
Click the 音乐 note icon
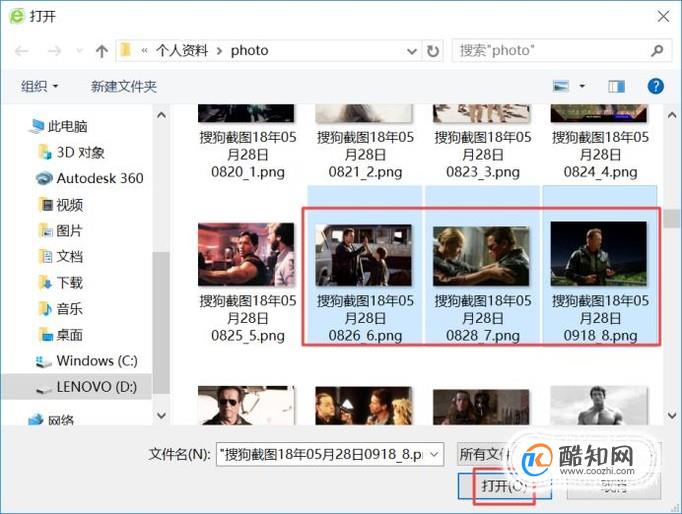(x=45, y=309)
